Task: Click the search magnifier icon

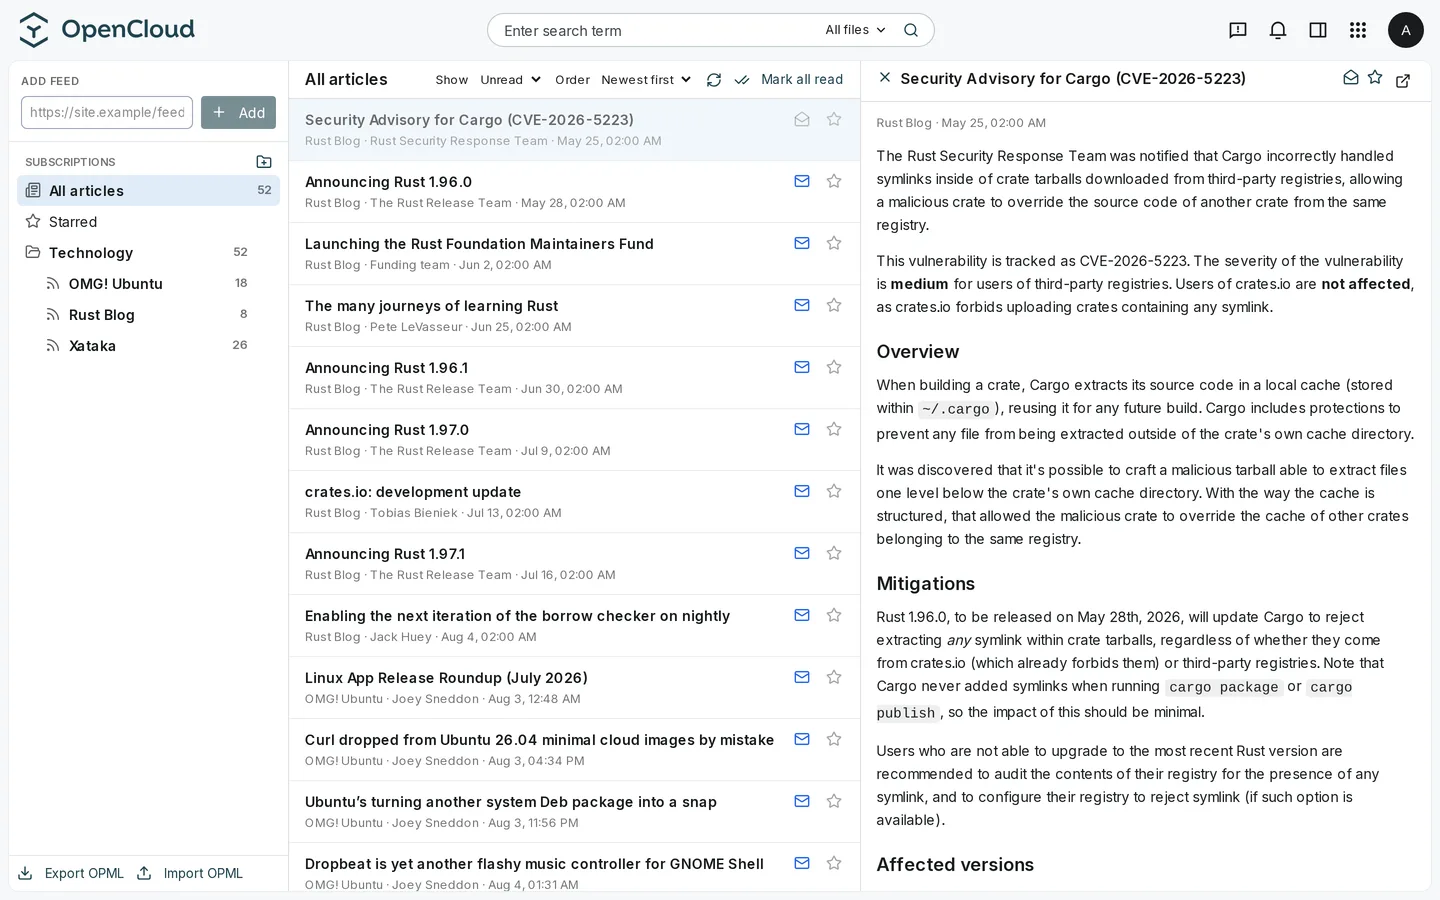Action: tap(911, 30)
